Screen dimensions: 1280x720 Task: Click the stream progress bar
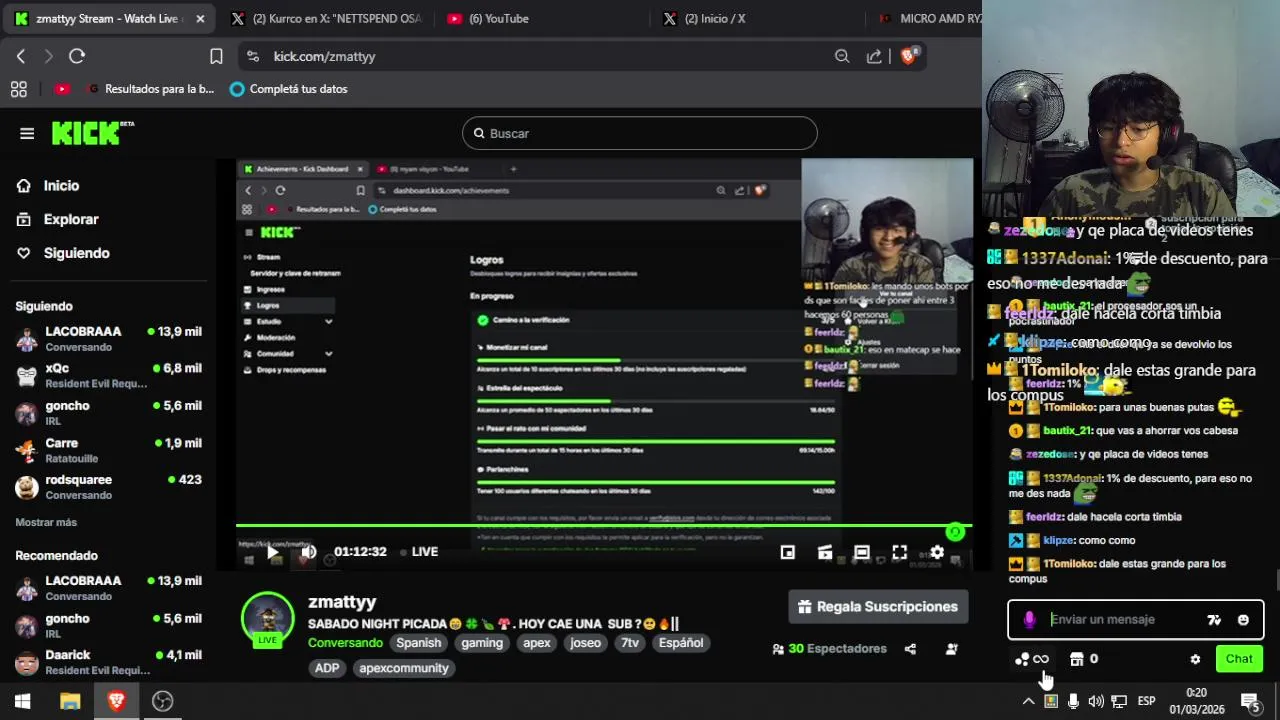click(x=604, y=525)
